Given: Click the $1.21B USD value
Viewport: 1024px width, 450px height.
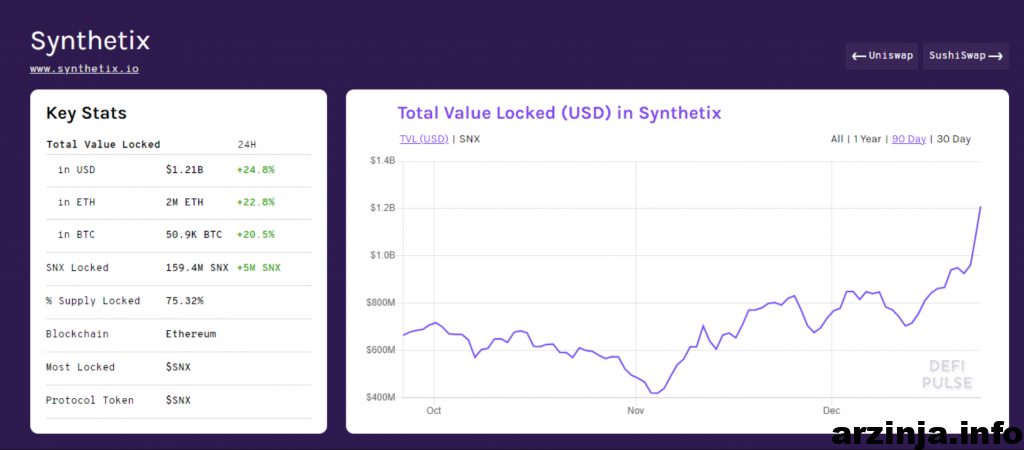Looking at the screenshot, I should point(185,170).
